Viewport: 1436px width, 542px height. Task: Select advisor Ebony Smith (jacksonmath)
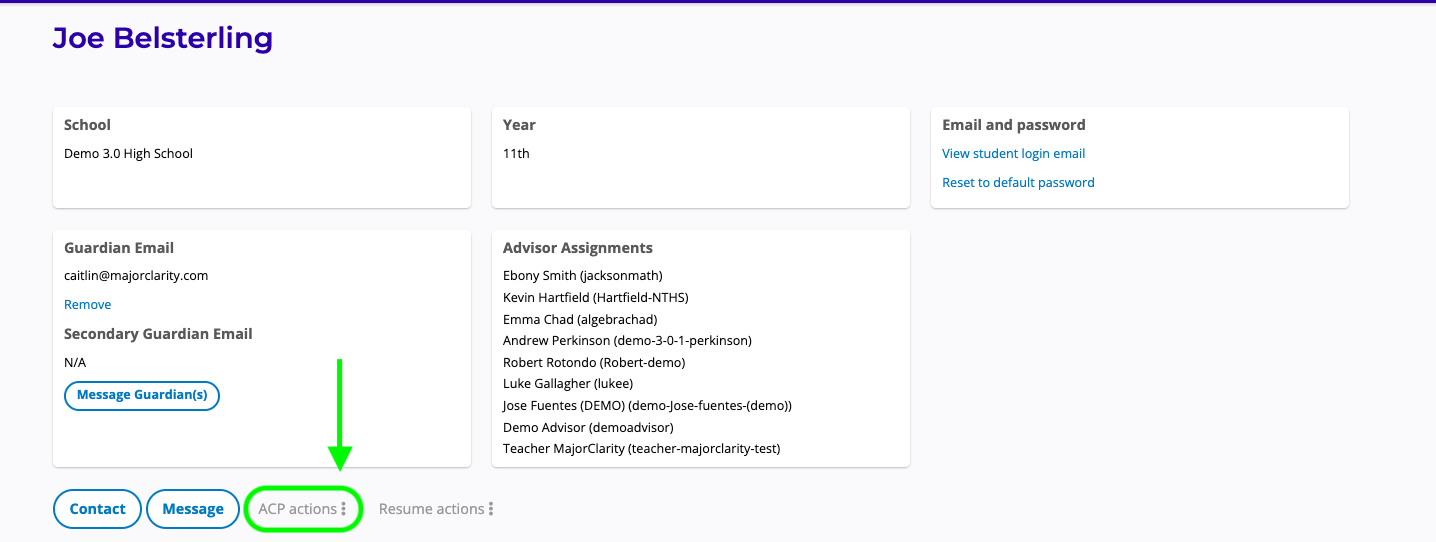click(x=582, y=276)
